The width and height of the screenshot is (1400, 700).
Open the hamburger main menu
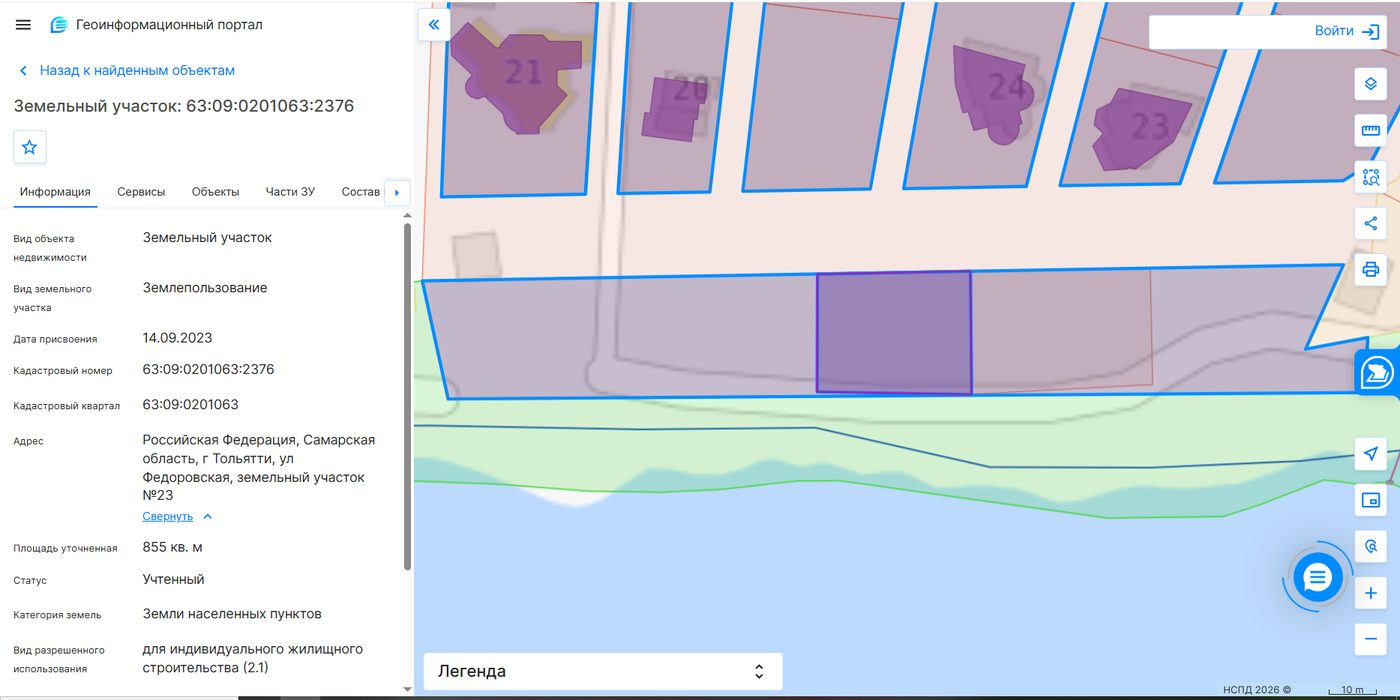23,25
